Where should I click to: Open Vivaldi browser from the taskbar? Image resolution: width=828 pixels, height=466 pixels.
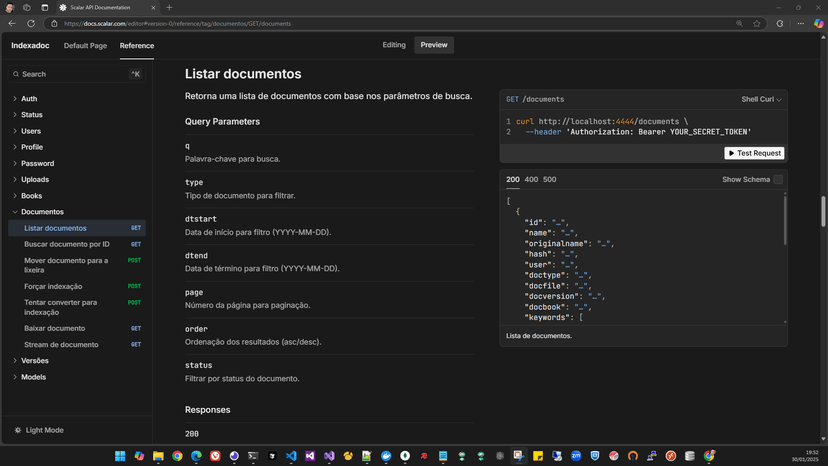coord(215,455)
